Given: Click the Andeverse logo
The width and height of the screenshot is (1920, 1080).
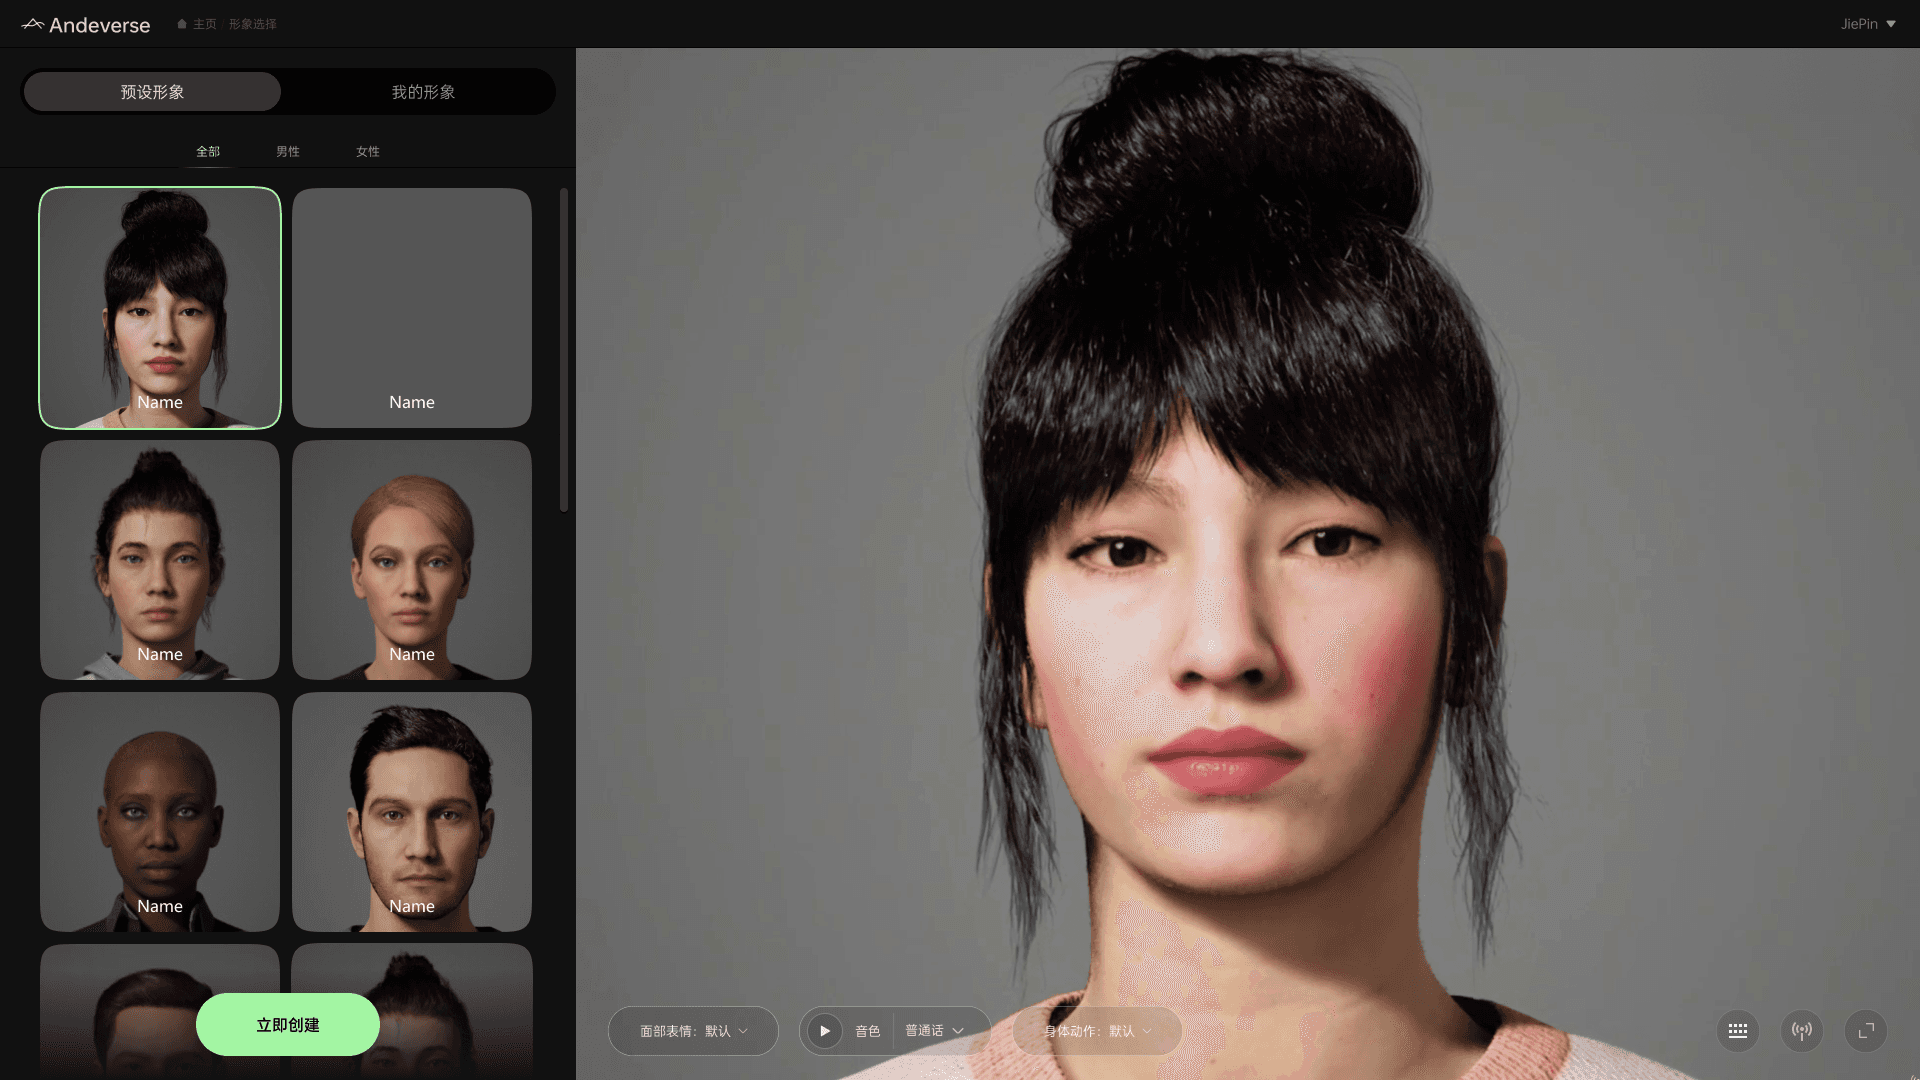Looking at the screenshot, I should pyautogui.click(x=86, y=24).
